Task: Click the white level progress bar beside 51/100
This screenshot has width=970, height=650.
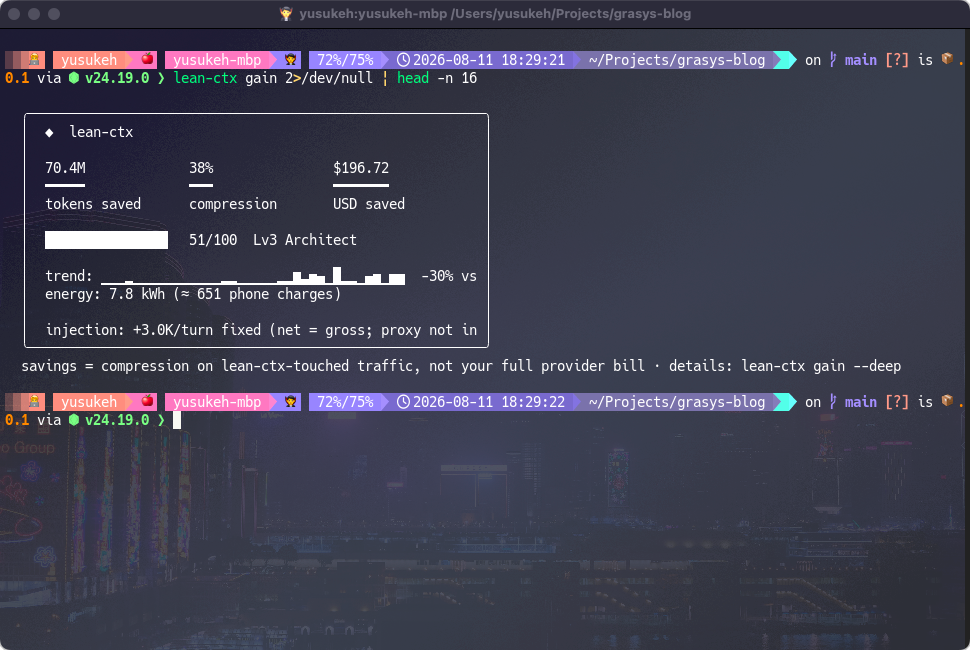Action: (x=106, y=240)
